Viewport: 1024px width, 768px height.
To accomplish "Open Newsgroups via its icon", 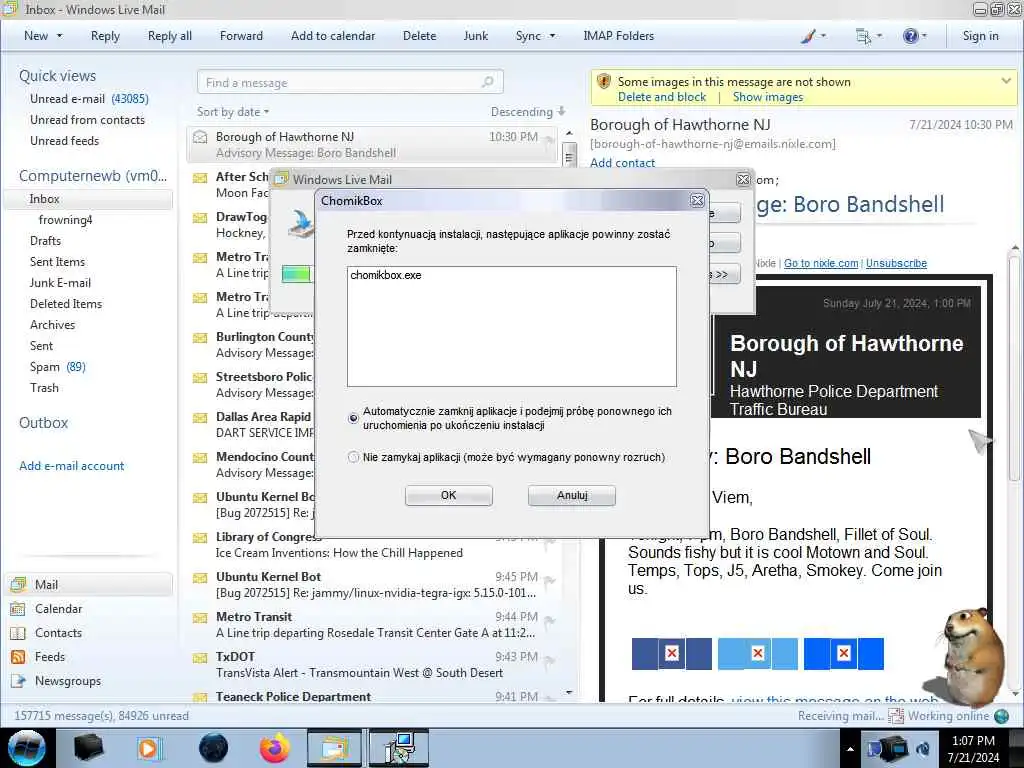I will [18, 681].
